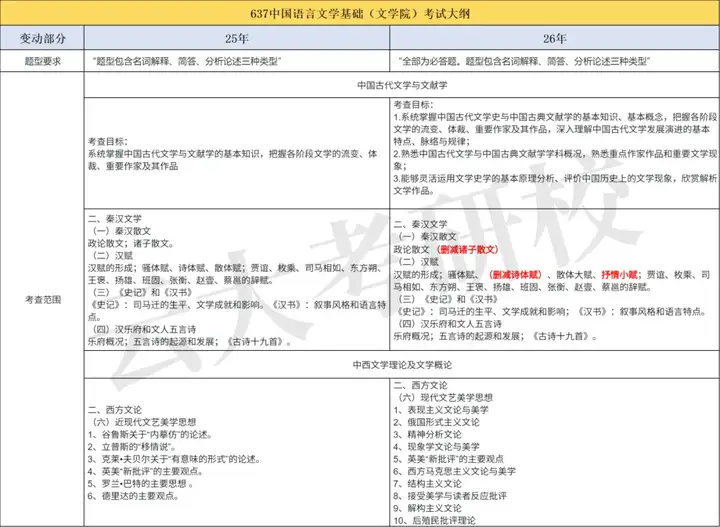The width and height of the screenshot is (720, 527).
Task: Click '二、秦汉文学' in the 25年 column
Action: pyautogui.click(x=114, y=219)
